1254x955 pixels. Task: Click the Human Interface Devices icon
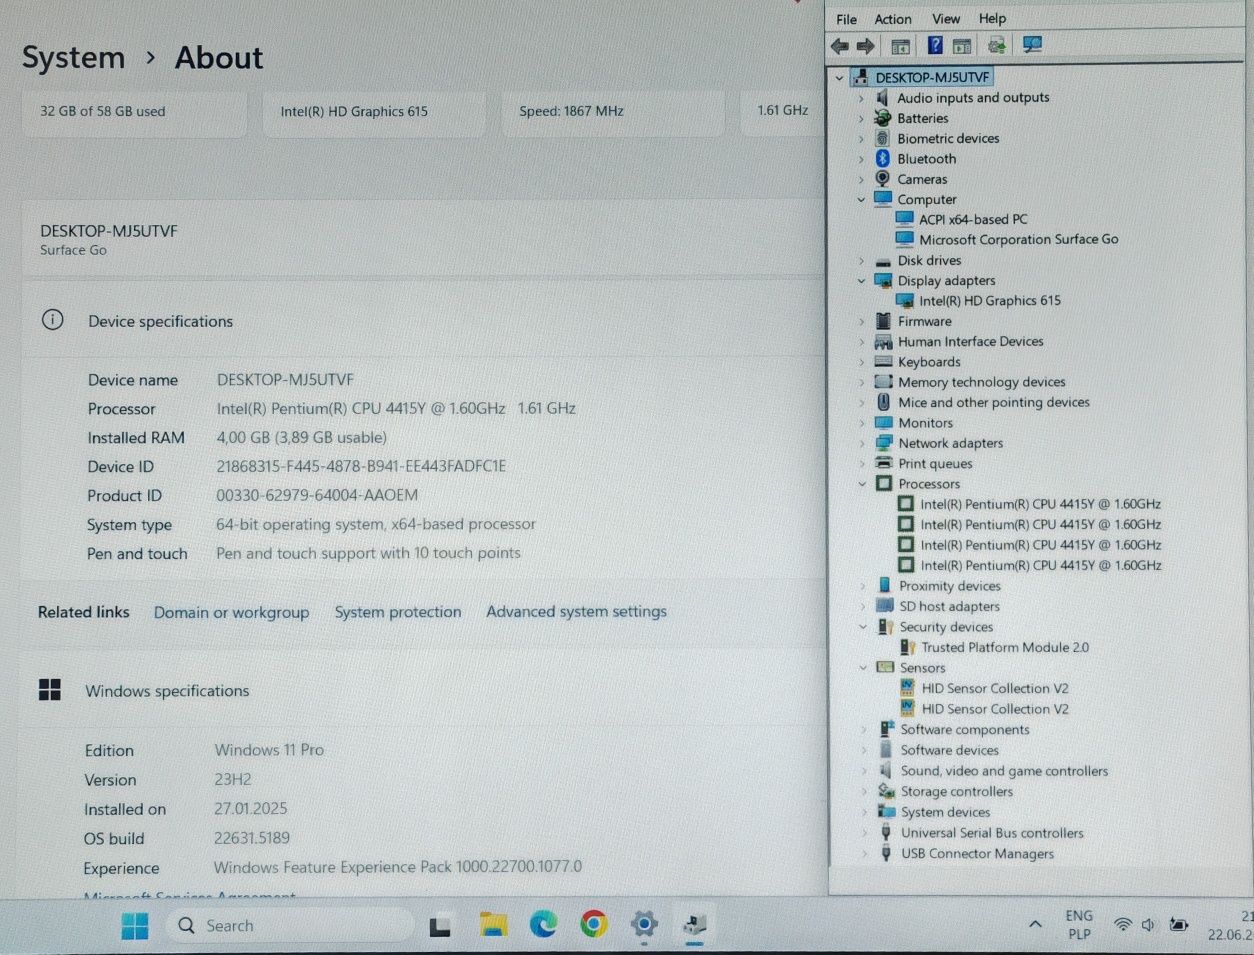click(x=883, y=342)
